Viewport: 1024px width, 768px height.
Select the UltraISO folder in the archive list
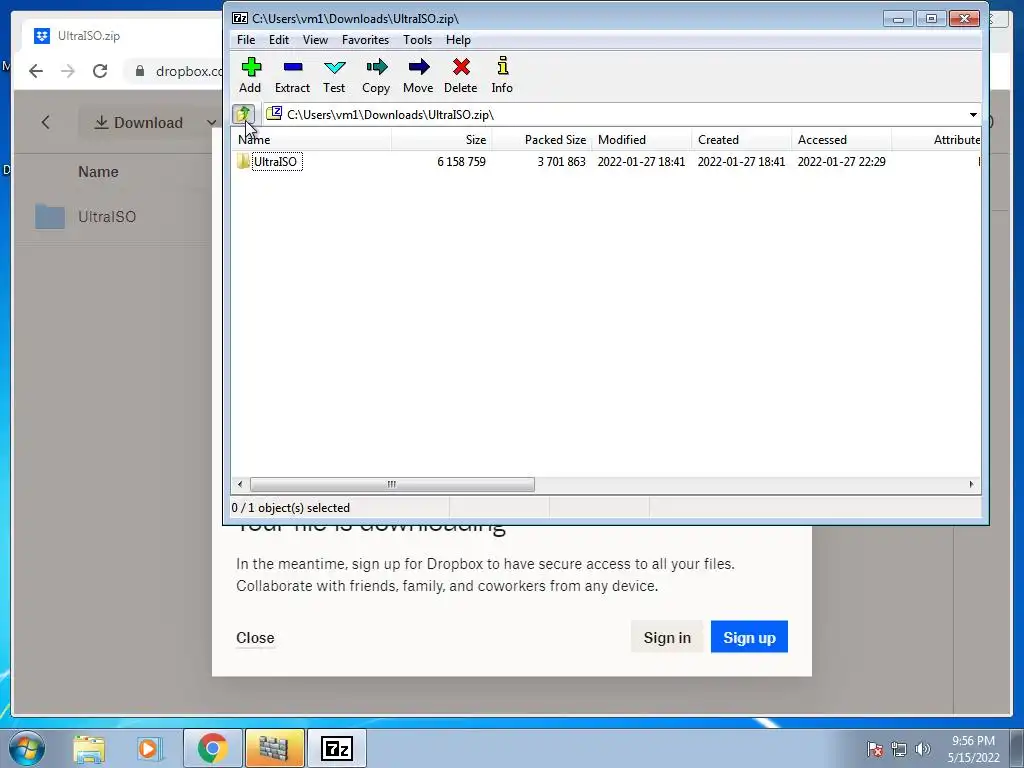click(277, 162)
